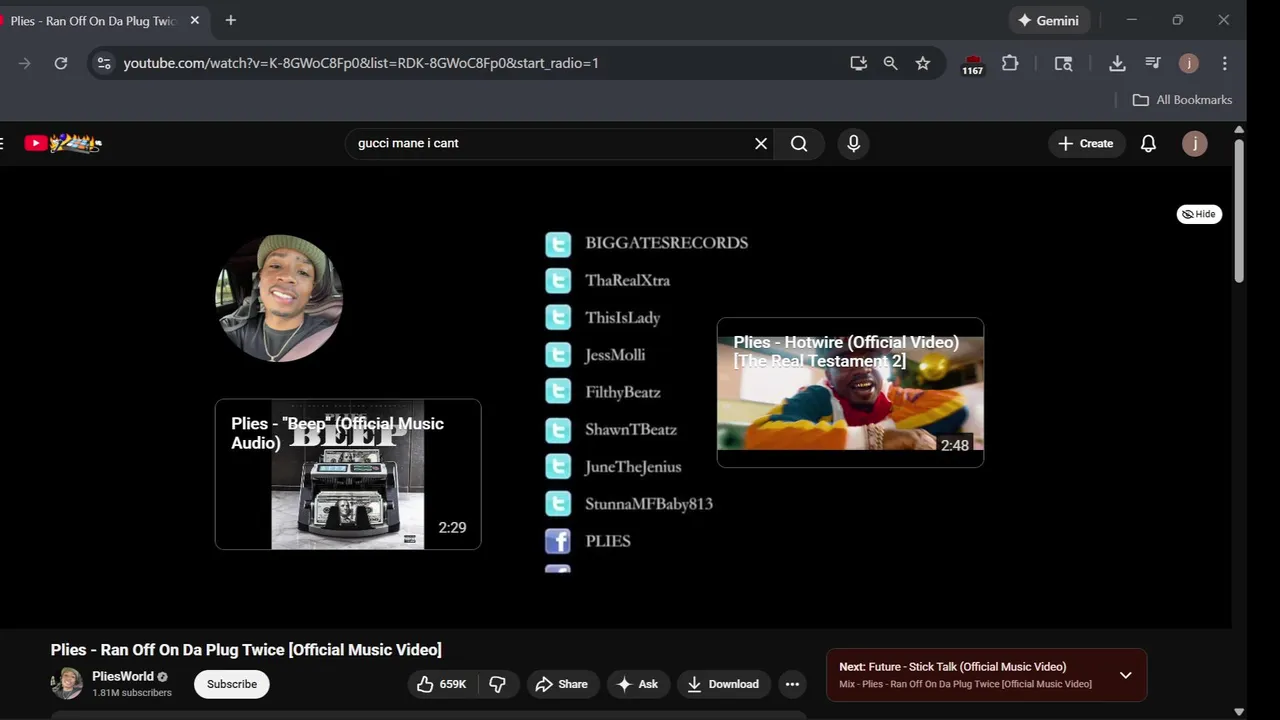
Task: Click Facebook icon beside PLIES
Action: pyautogui.click(x=558, y=541)
